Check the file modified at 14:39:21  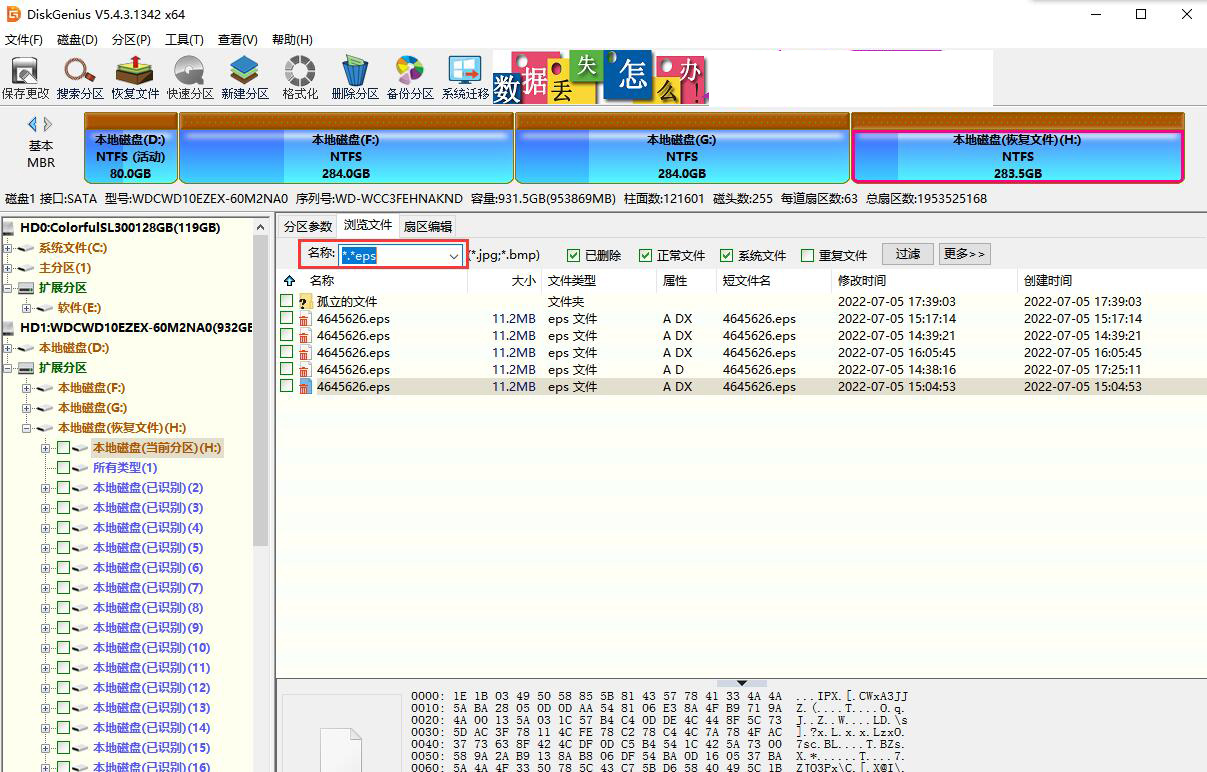(287, 335)
